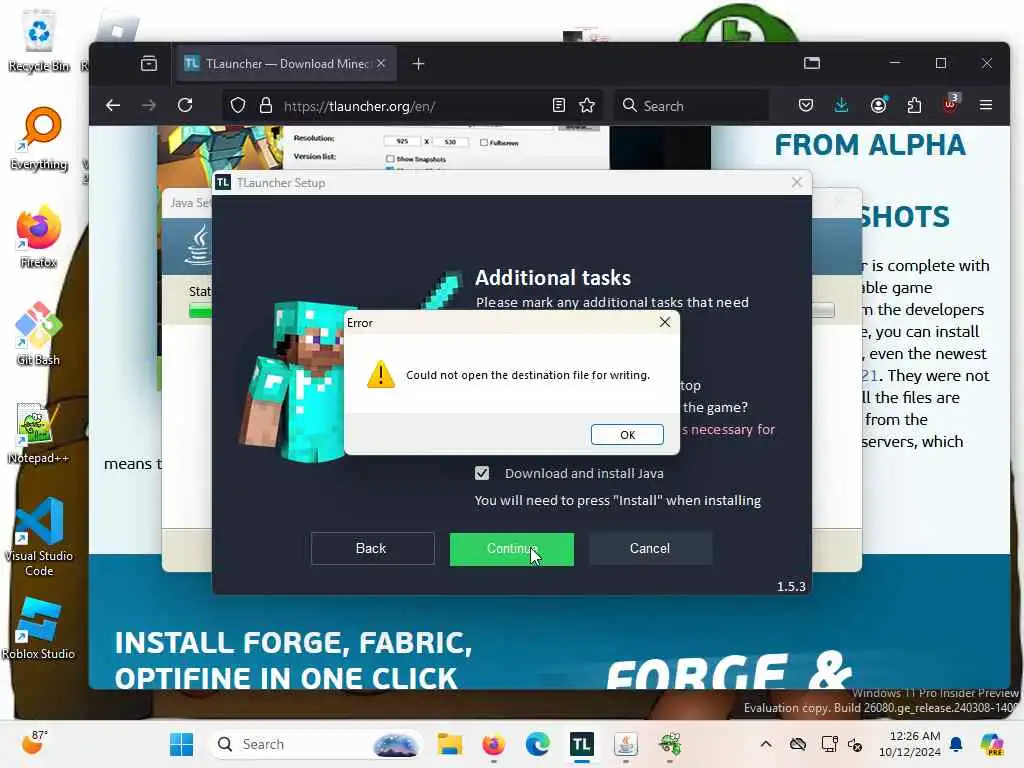The width and height of the screenshot is (1024, 768).
Task: Bookmark this page with the star icon
Action: click(586, 105)
